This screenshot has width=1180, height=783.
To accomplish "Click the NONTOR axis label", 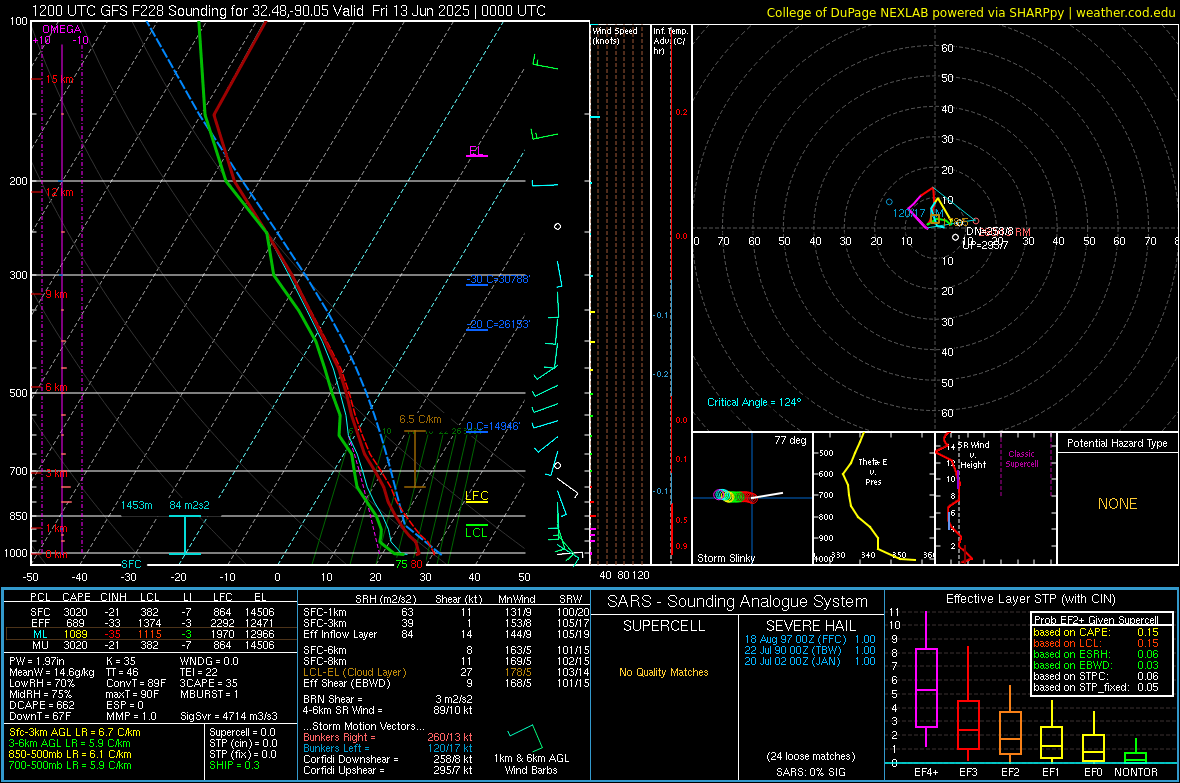I will coord(1136,772).
